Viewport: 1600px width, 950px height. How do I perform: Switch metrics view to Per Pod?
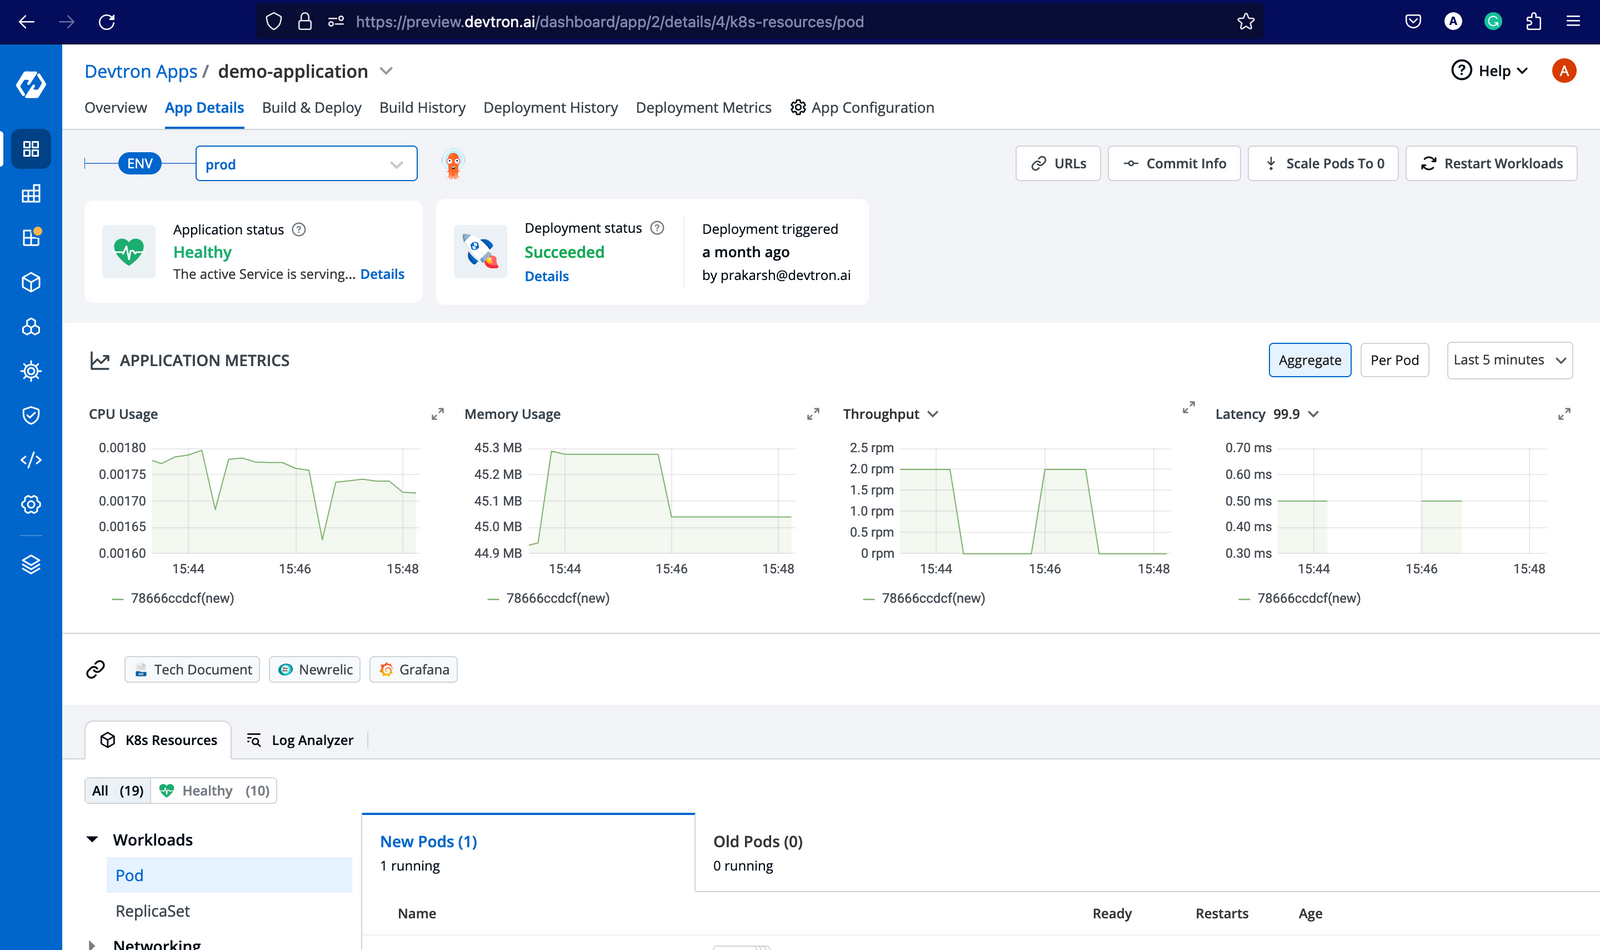point(1394,360)
